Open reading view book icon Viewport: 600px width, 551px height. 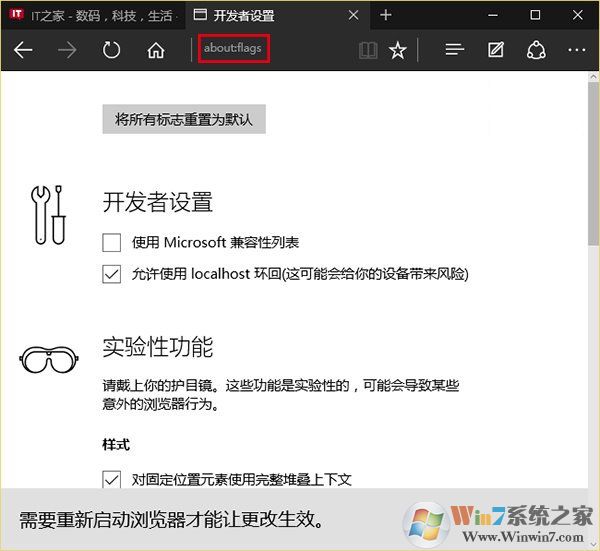368,50
